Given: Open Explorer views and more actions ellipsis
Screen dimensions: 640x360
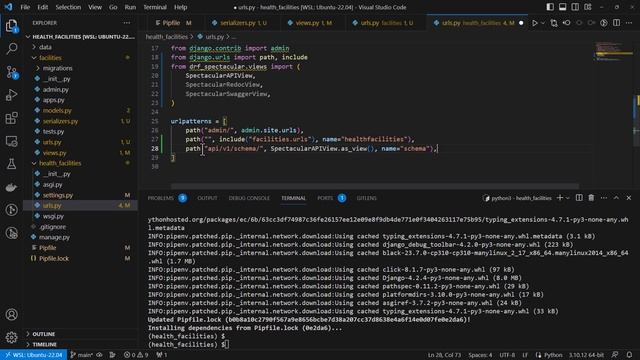Looking at the screenshot, I should [127, 23].
